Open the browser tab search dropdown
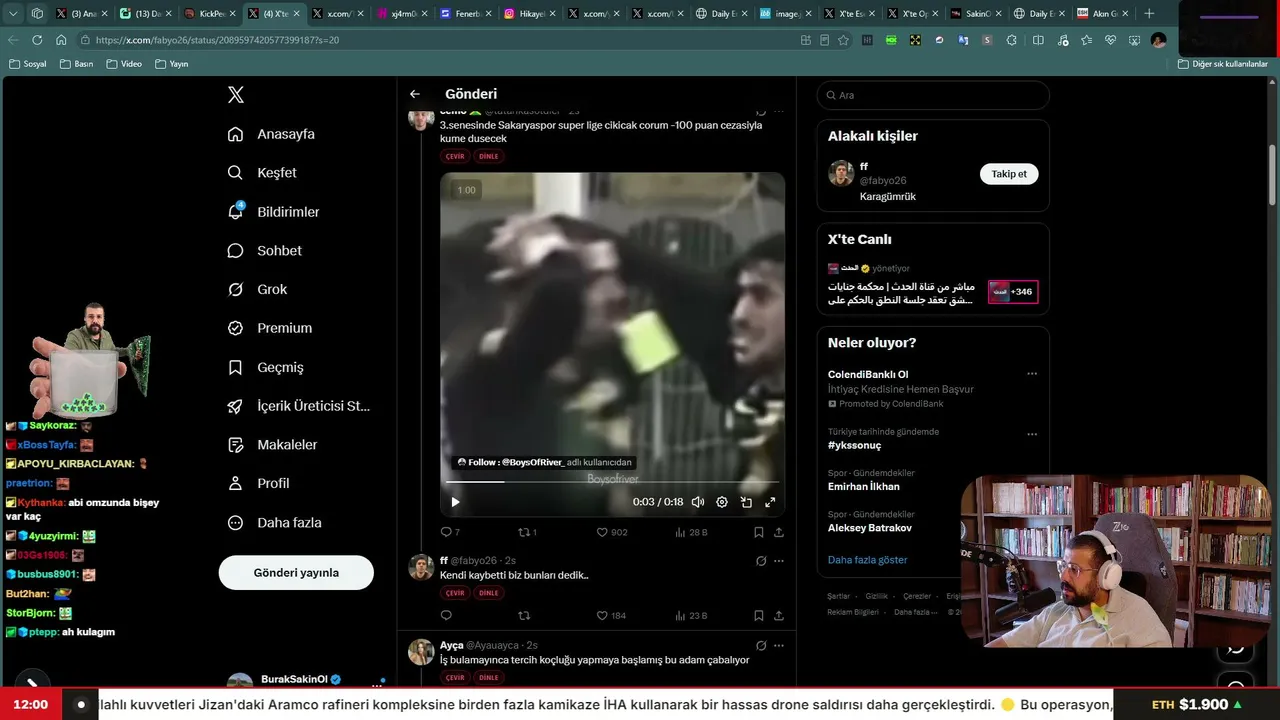1280x720 pixels. [x=14, y=14]
